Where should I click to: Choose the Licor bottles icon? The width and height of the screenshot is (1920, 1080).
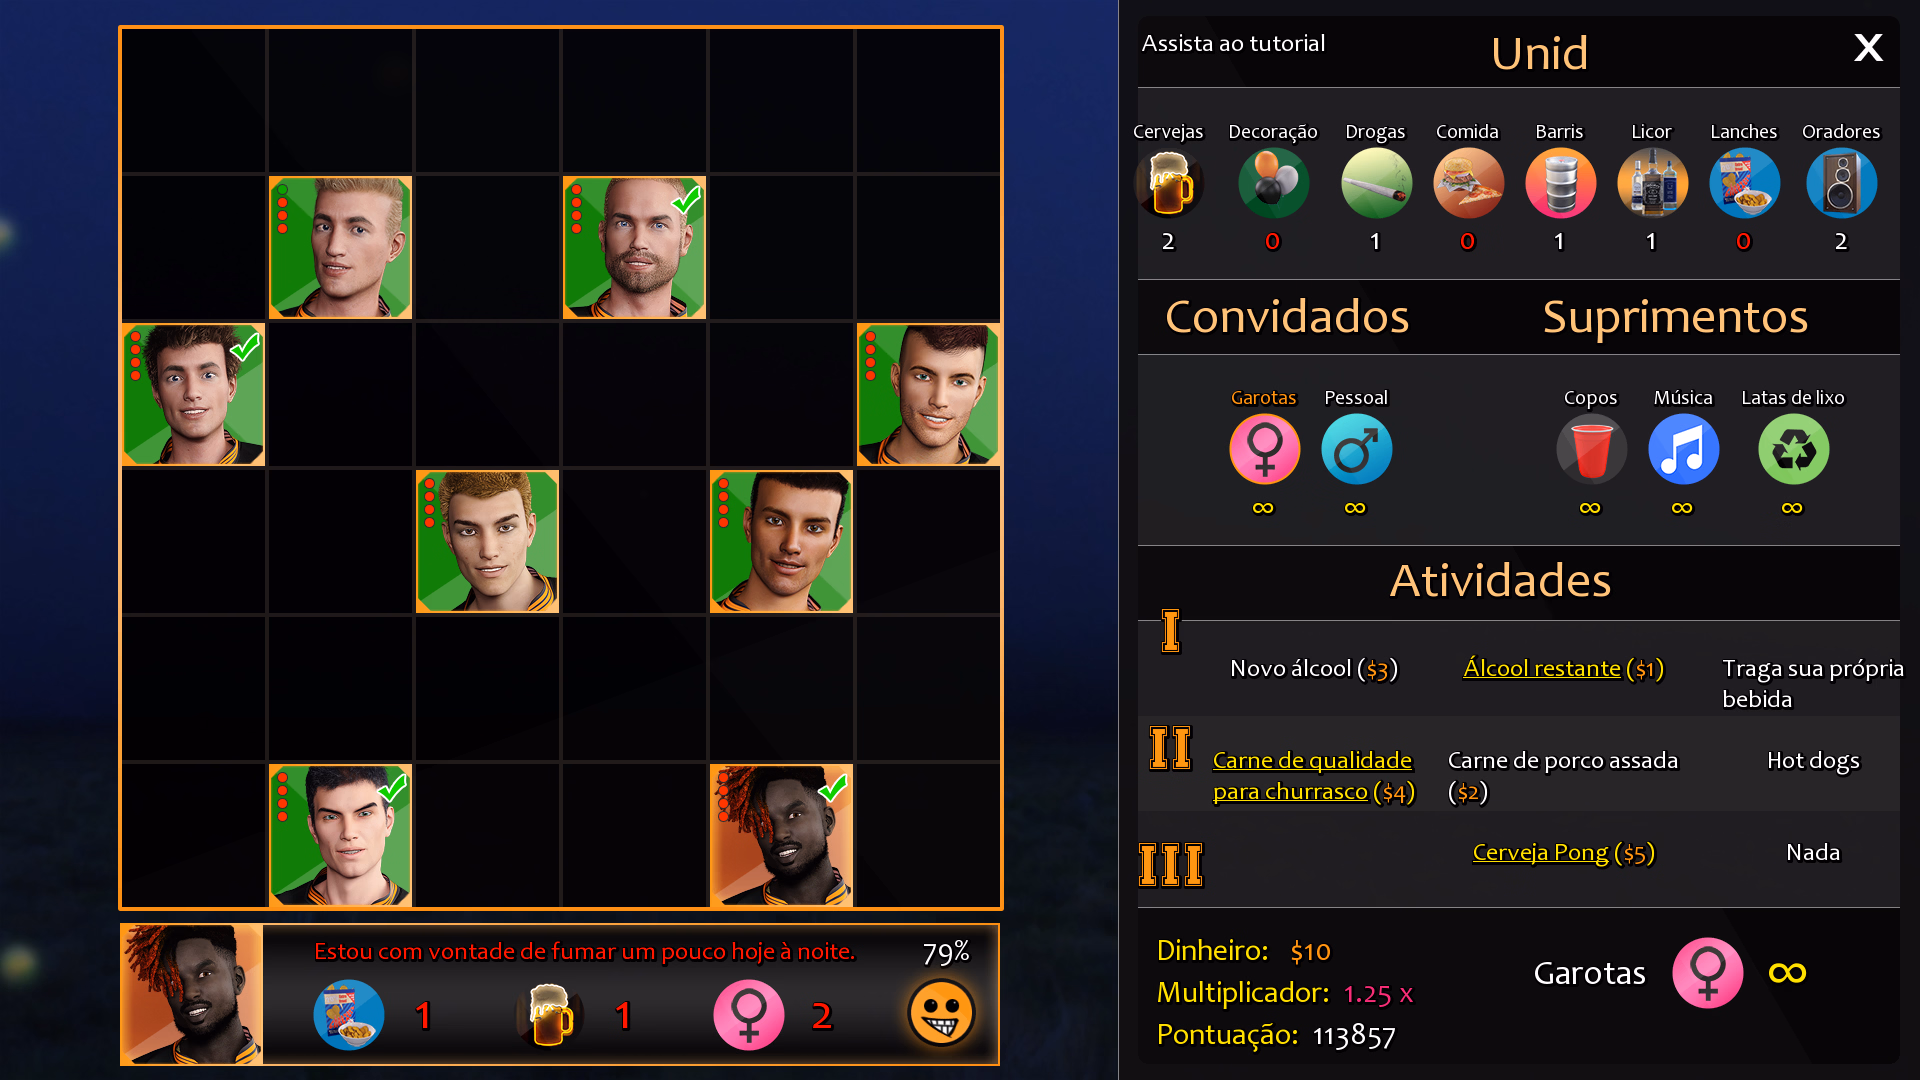[x=1652, y=183]
